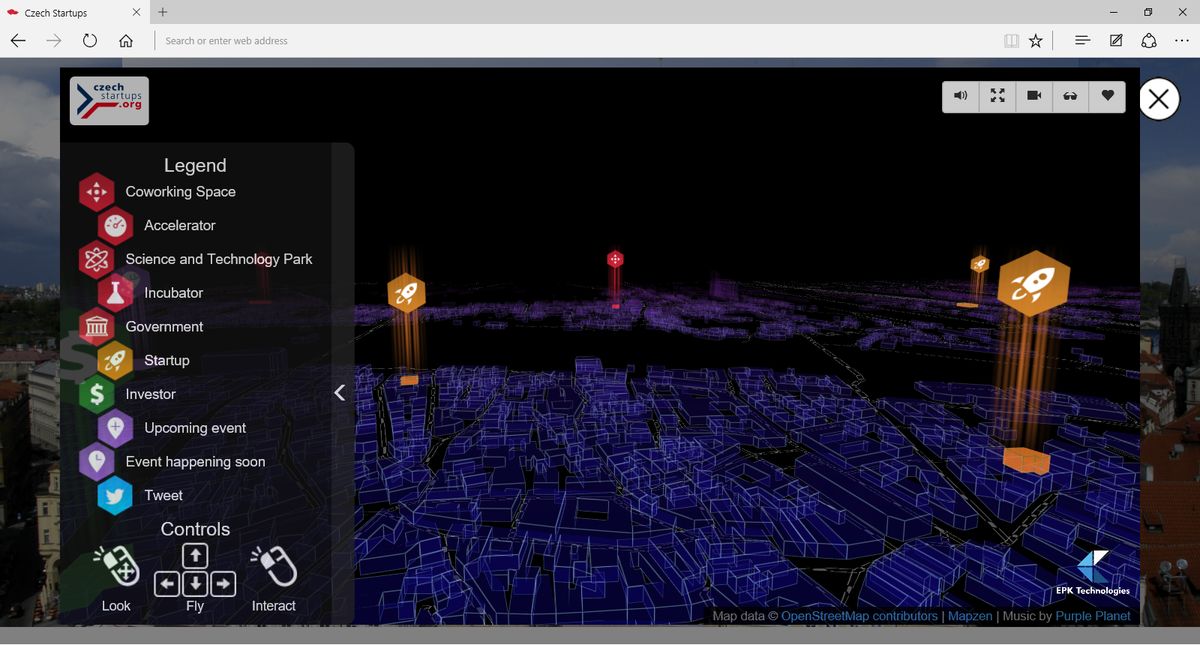Open a new browser tab
Viewport: 1200px width, 645px height.
163,12
